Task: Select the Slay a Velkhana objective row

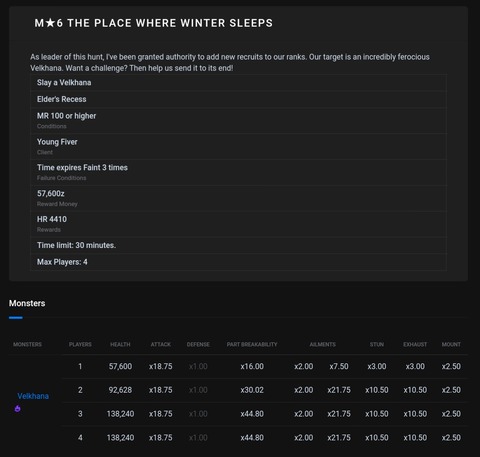Action: pos(238,83)
